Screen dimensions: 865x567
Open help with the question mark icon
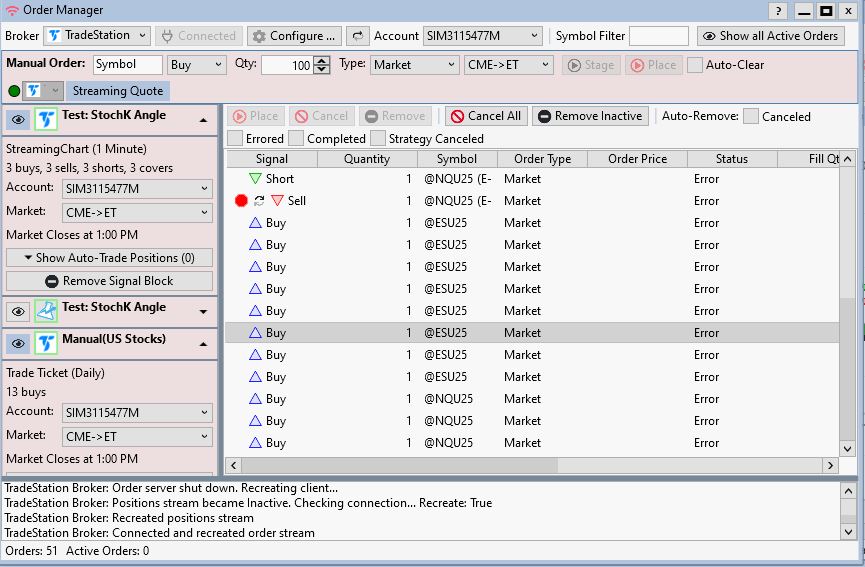coord(779,11)
